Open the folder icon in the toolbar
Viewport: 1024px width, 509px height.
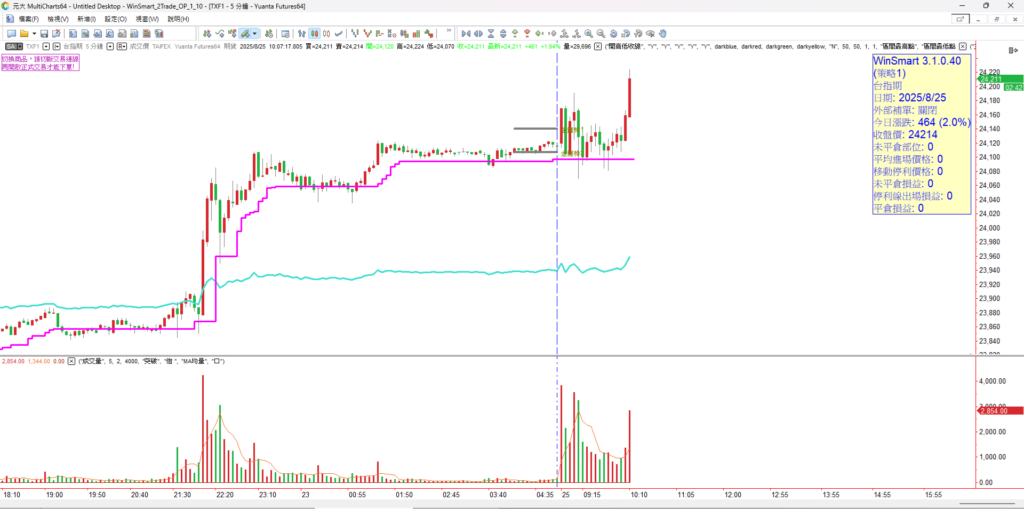pyautogui.click(x=22, y=33)
